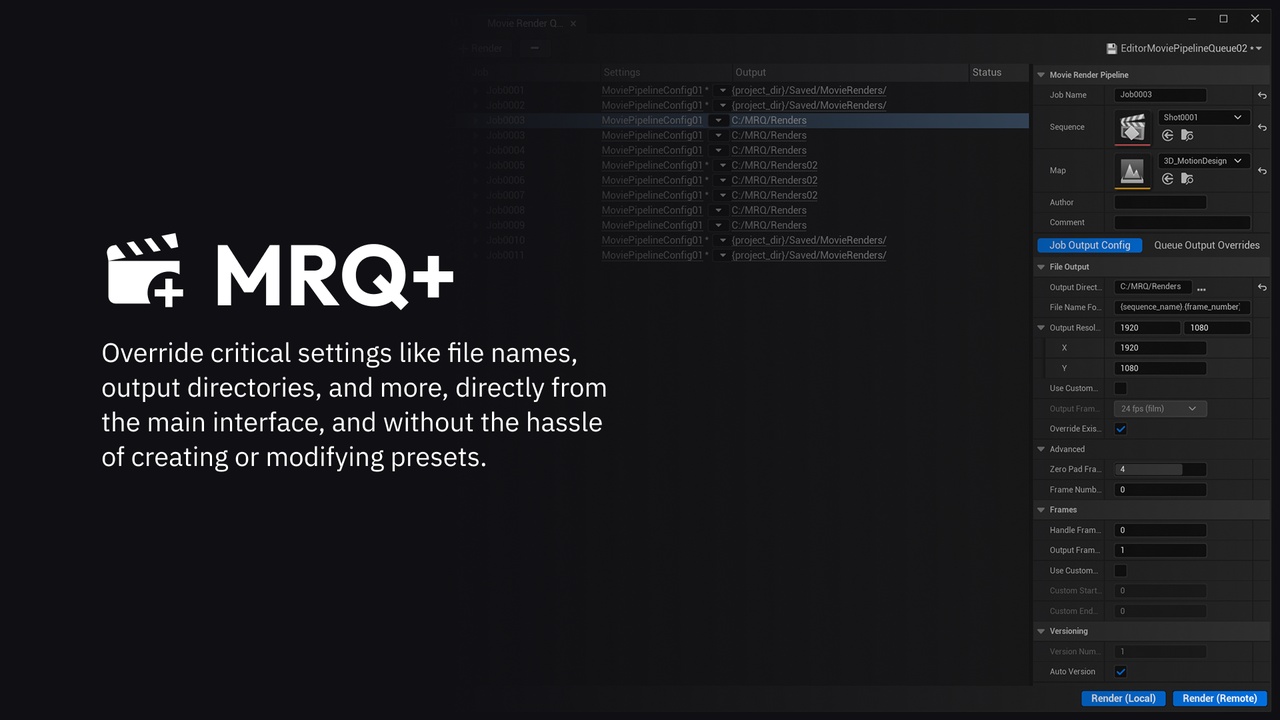The height and width of the screenshot is (720, 1280).
Task: Uncheck the Auto Version checkbox
Action: coord(1120,672)
